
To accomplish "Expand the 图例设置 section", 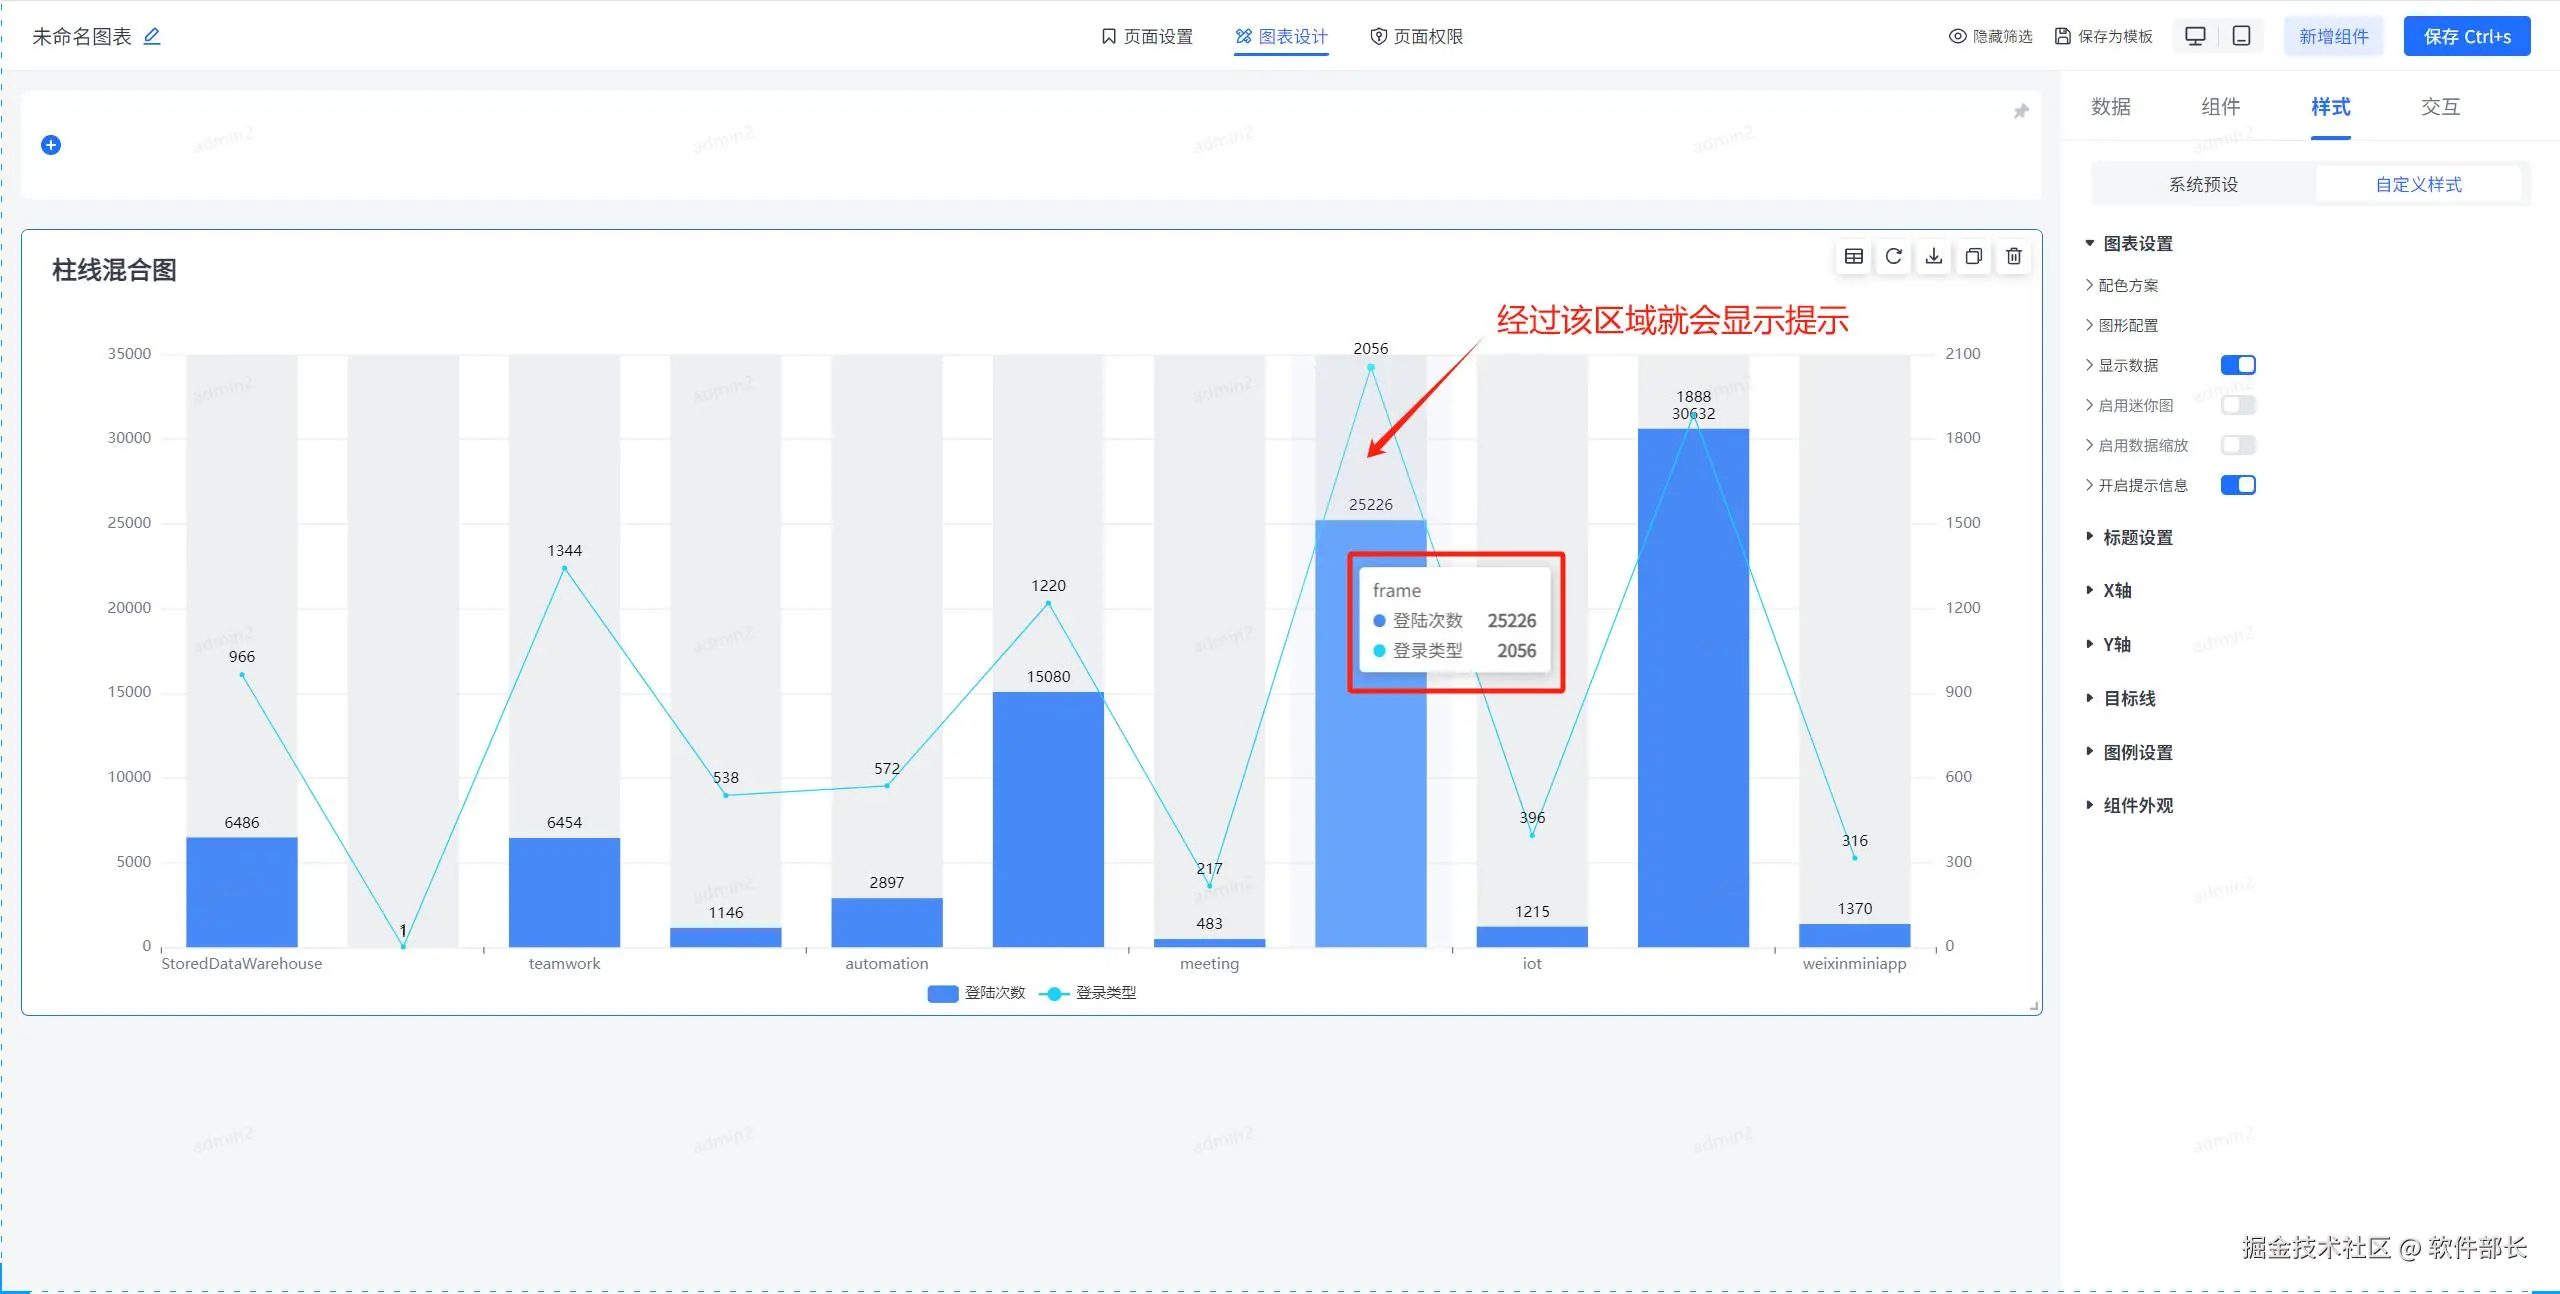I will click(x=2137, y=753).
